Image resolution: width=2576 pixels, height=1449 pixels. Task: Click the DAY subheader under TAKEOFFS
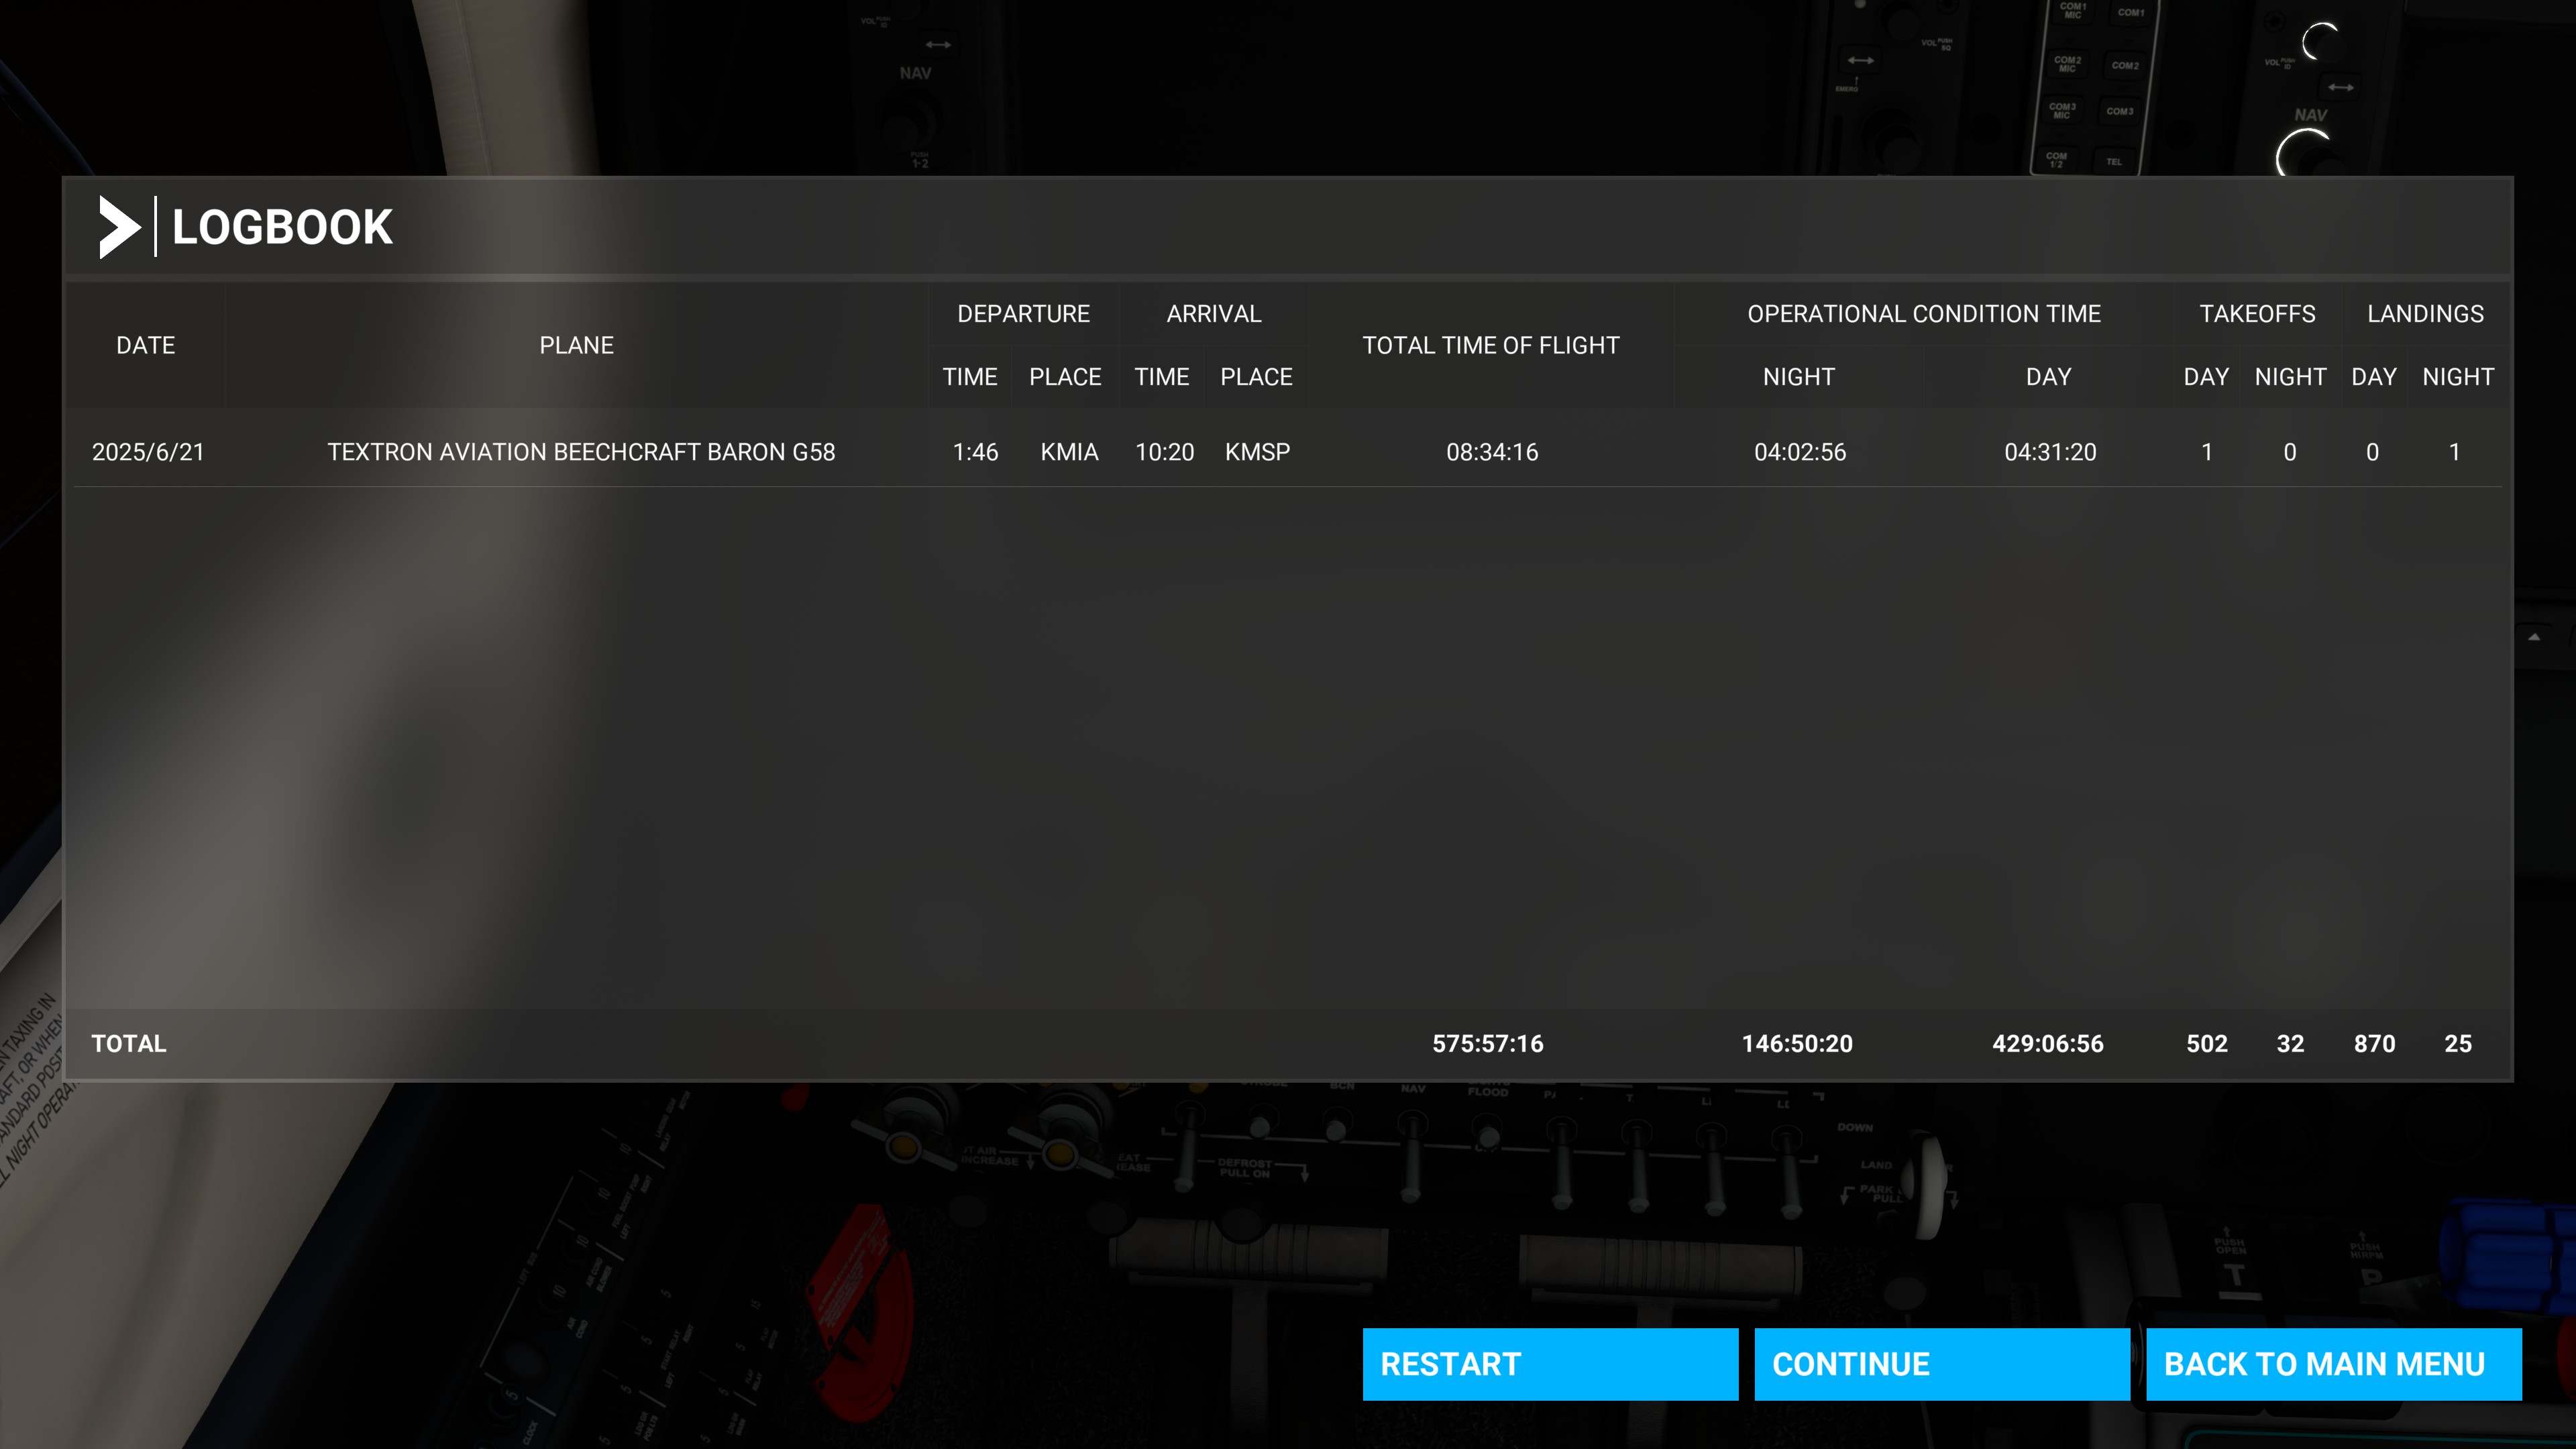click(2206, 377)
